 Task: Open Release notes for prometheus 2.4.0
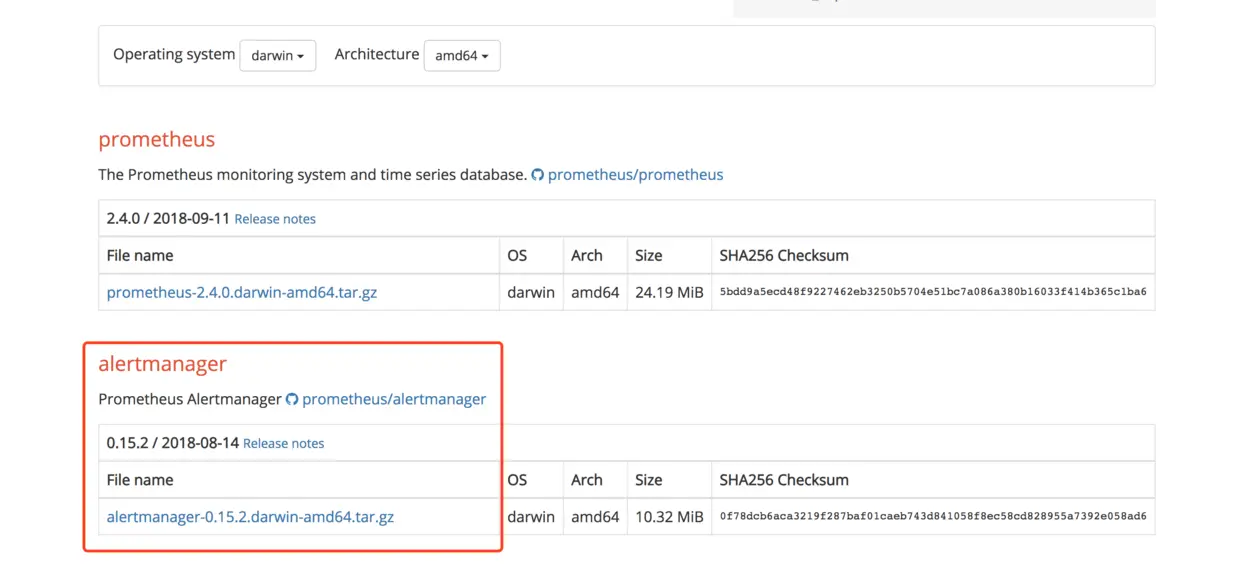(275, 219)
